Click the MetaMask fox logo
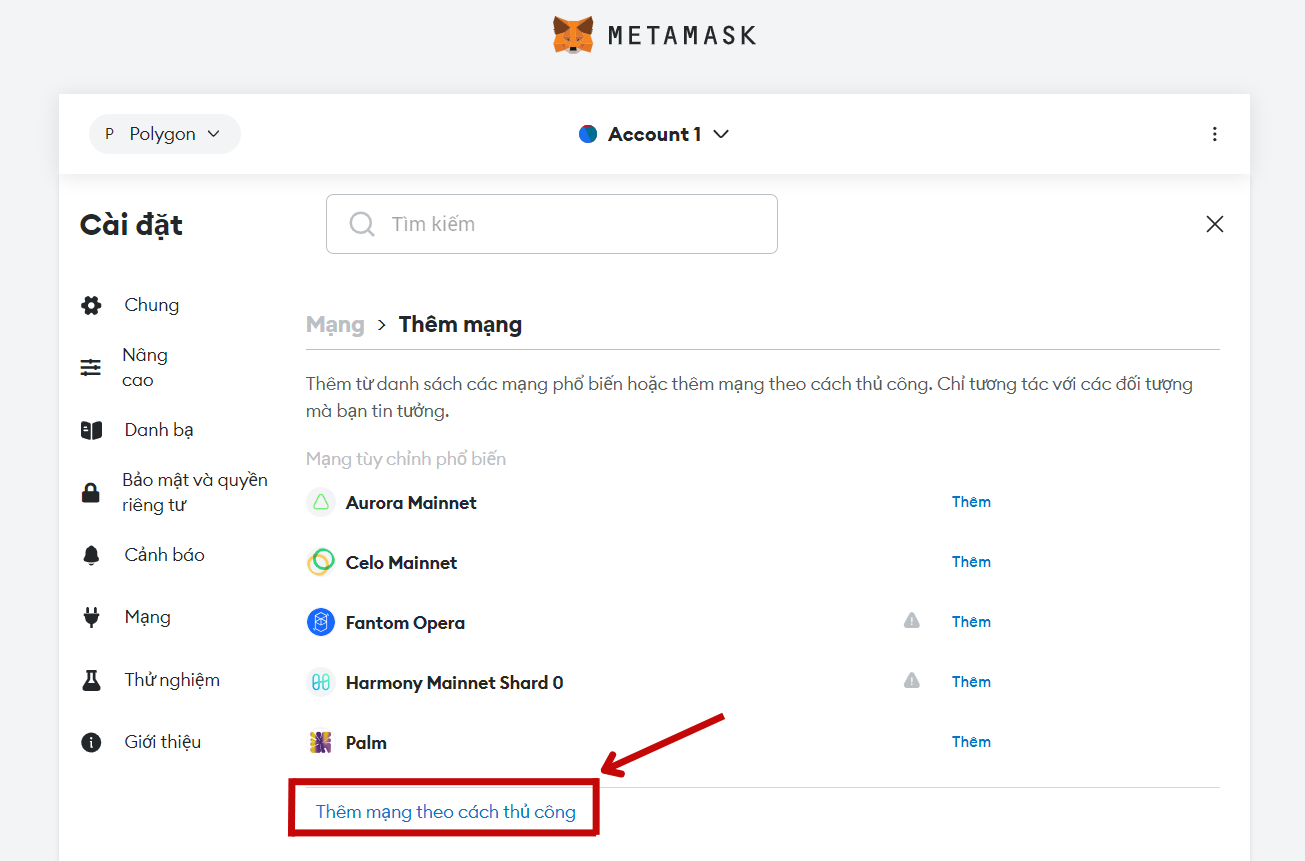 tap(573, 35)
